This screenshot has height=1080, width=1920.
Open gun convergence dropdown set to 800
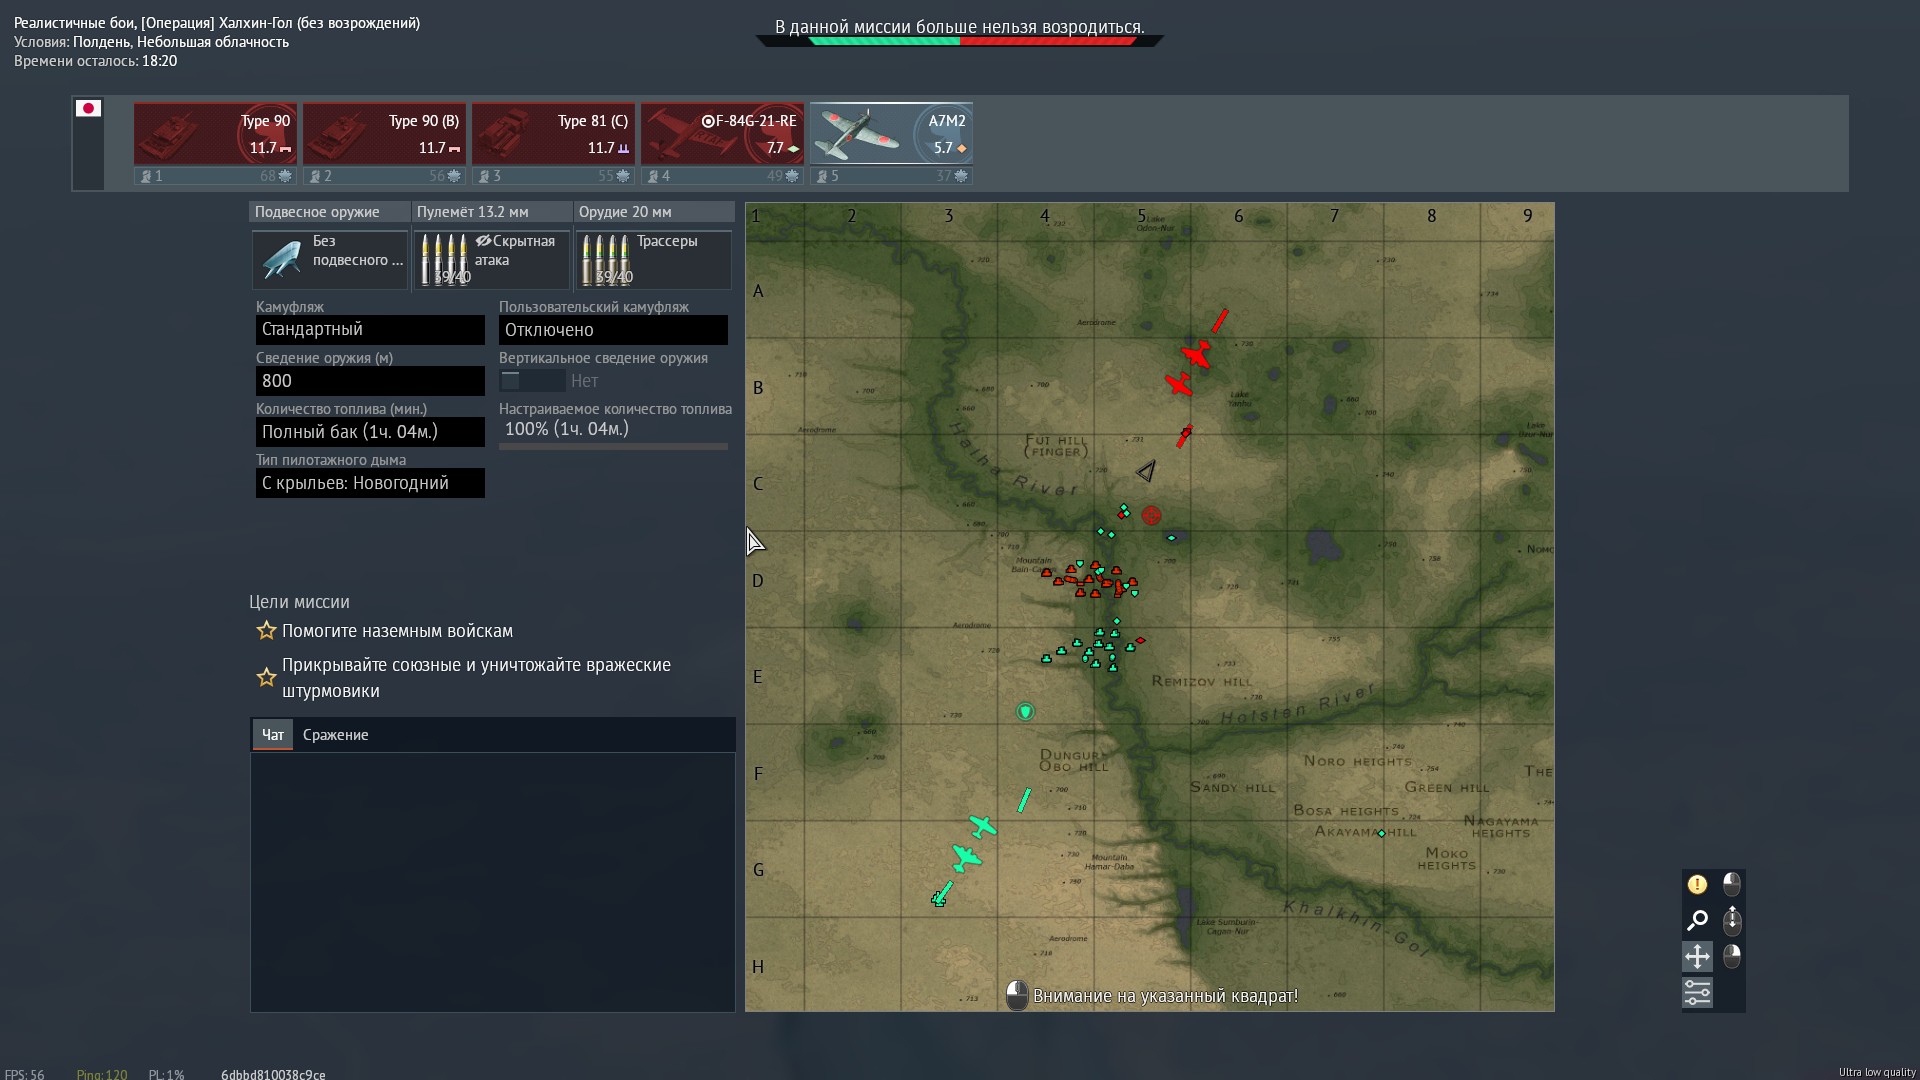[370, 381]
